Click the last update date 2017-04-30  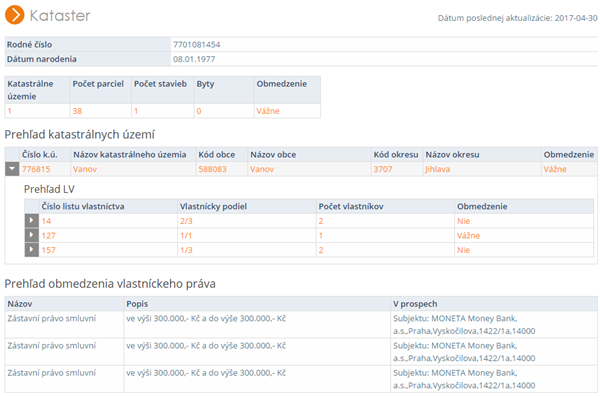point(576,18)
